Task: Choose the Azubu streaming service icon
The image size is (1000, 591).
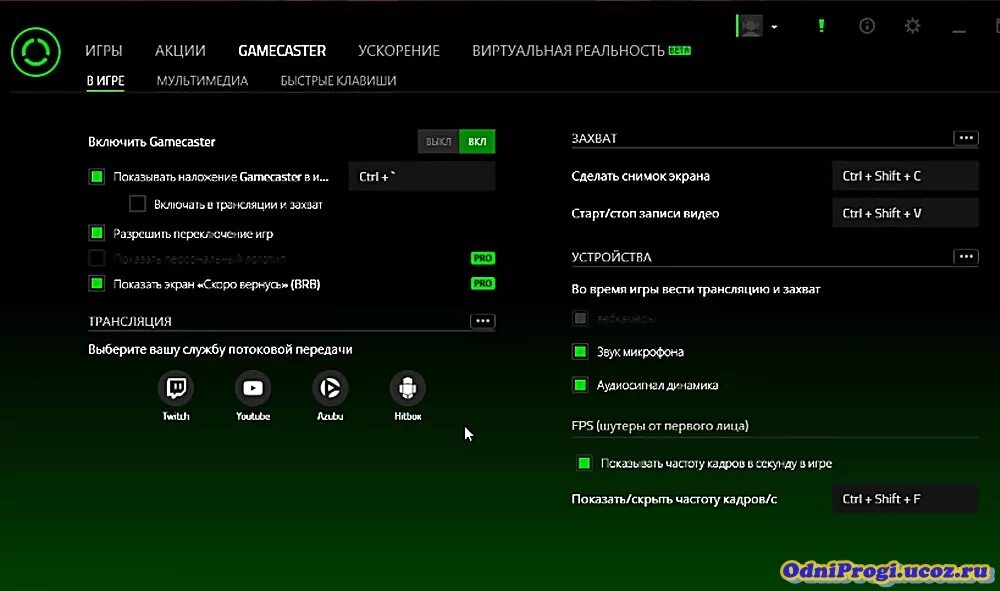Action: pos(330,388)
